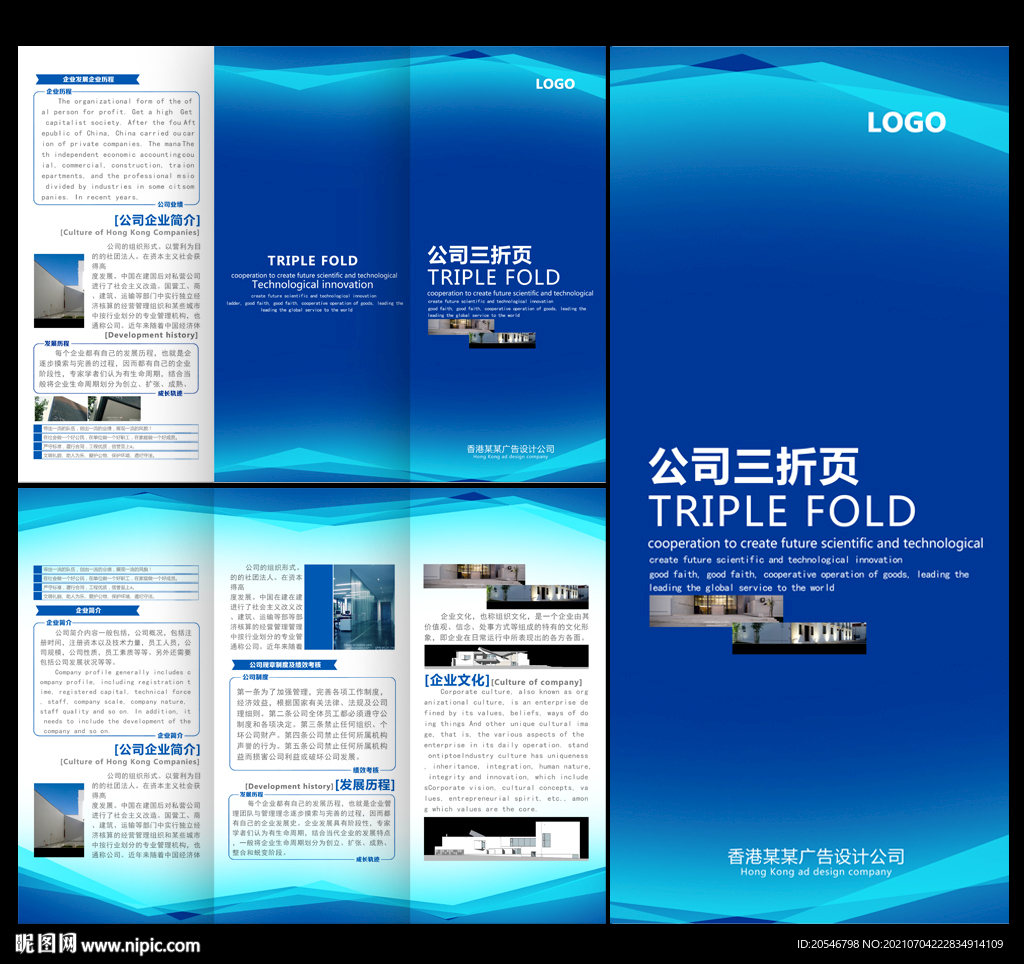The height and width of the screenshot is (964, 1024).
Task: Click the 企业简介 banner in bottom-left panel
Action: (88, 611)
